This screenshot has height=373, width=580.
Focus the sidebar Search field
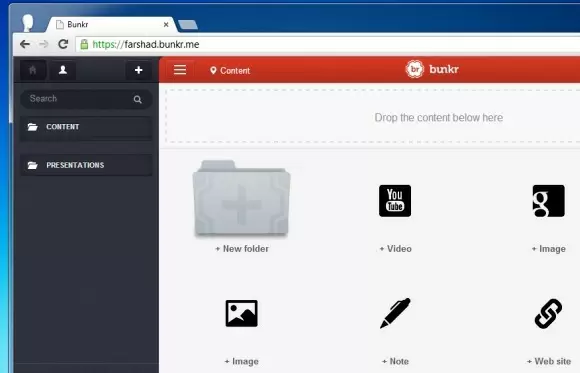coord(86,99)
